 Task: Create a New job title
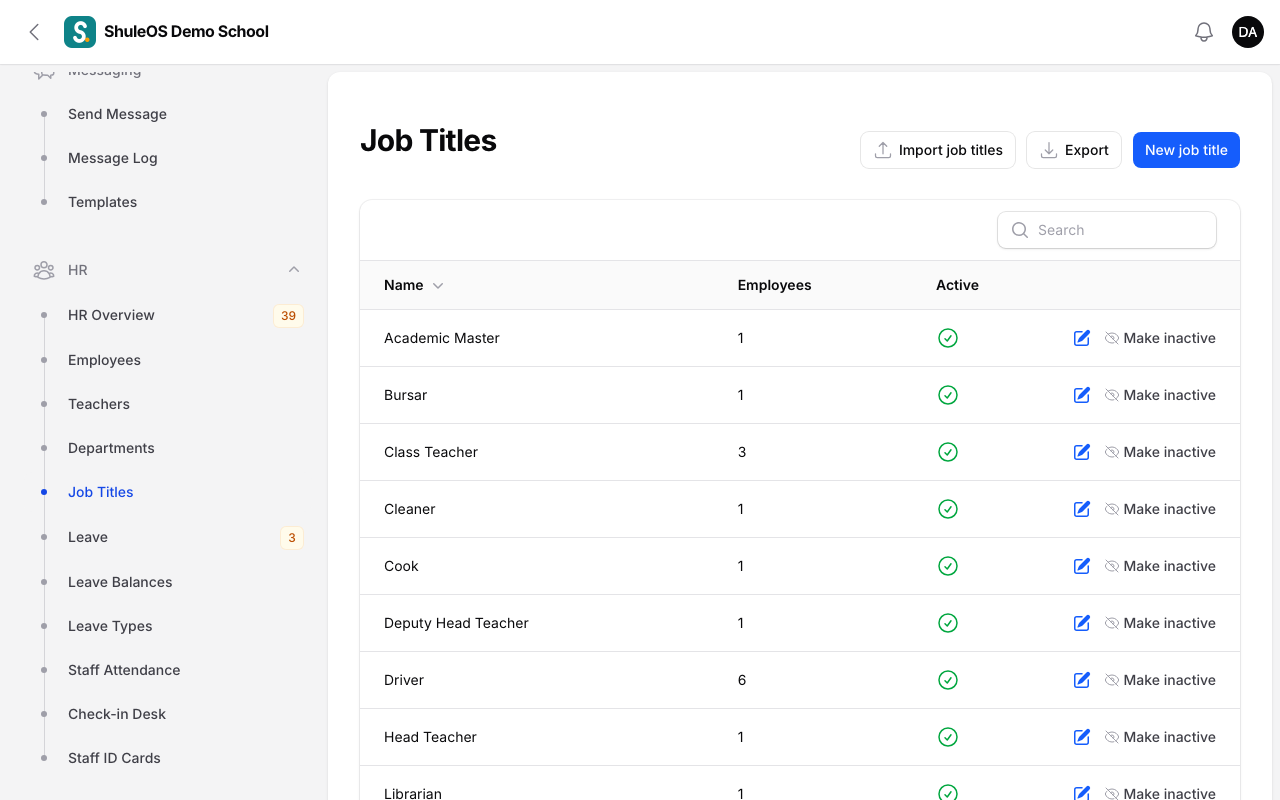click(1186, 150)
